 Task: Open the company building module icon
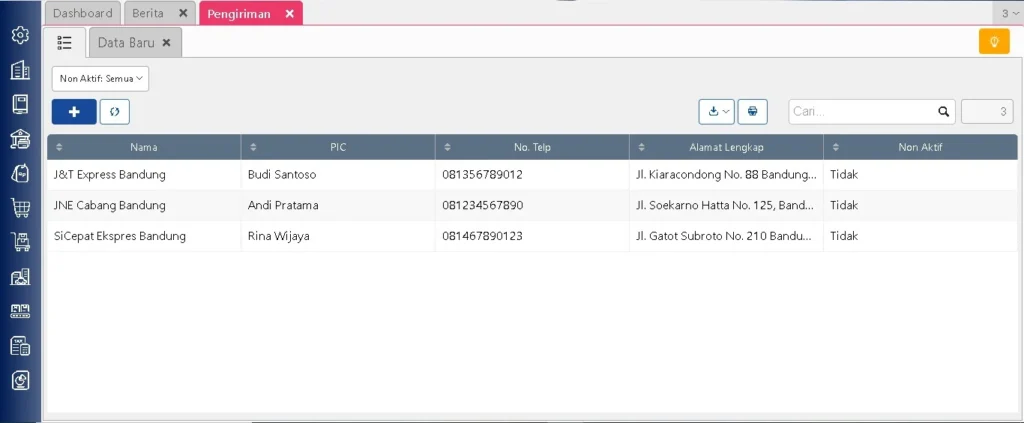21,70
